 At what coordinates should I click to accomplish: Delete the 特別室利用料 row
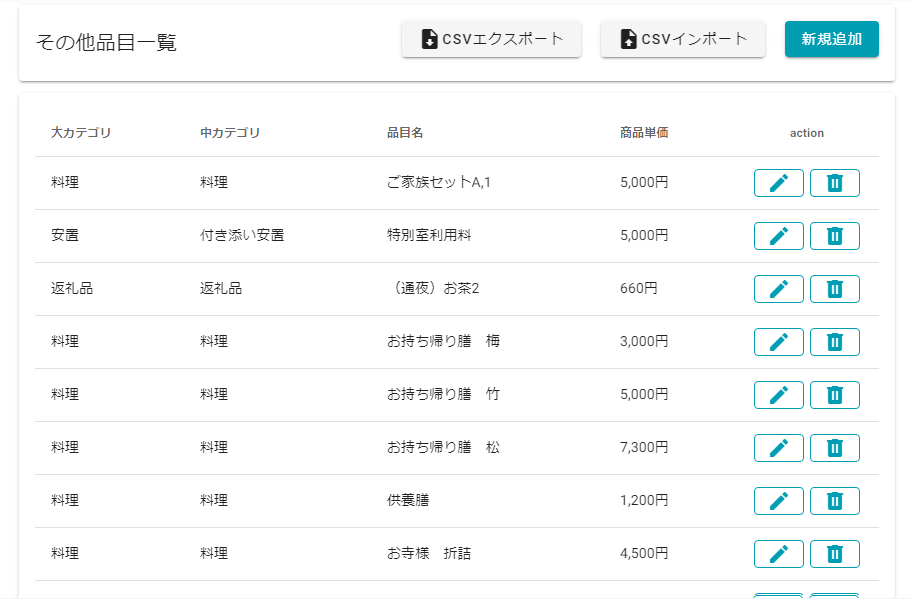834,236
